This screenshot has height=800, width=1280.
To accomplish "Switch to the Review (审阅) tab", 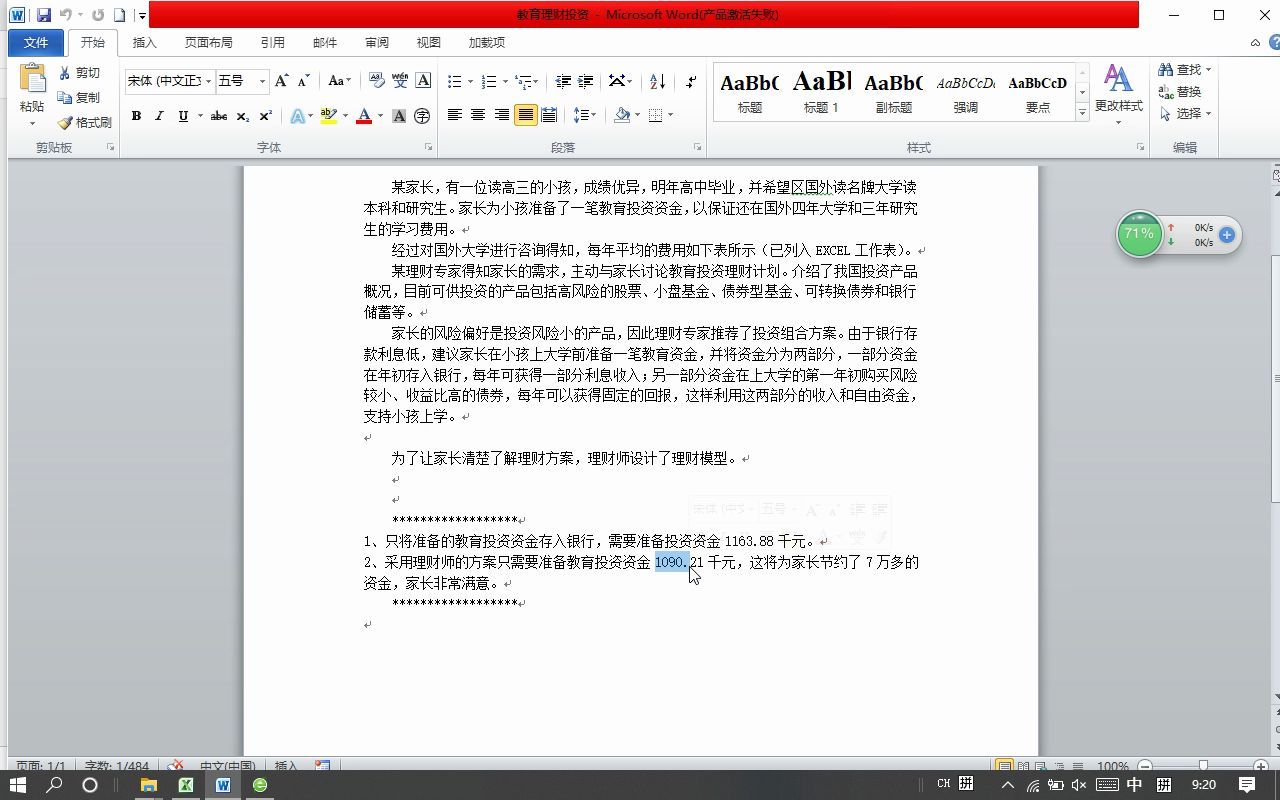I will 377,42.
